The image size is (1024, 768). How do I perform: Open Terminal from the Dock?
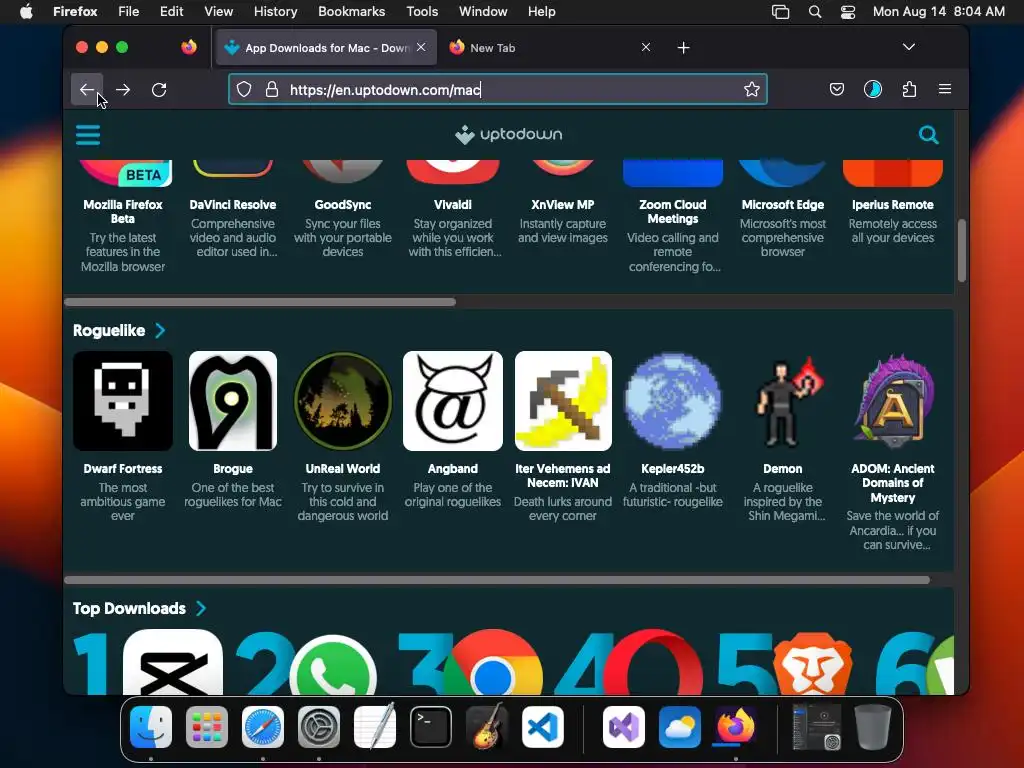pos(430,727)
